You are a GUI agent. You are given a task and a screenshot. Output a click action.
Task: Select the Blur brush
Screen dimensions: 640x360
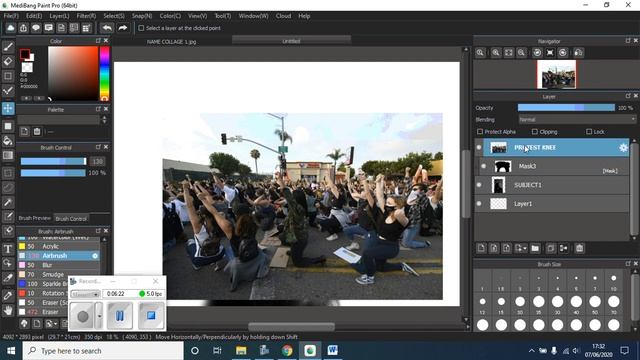click(x=58, y=265)
